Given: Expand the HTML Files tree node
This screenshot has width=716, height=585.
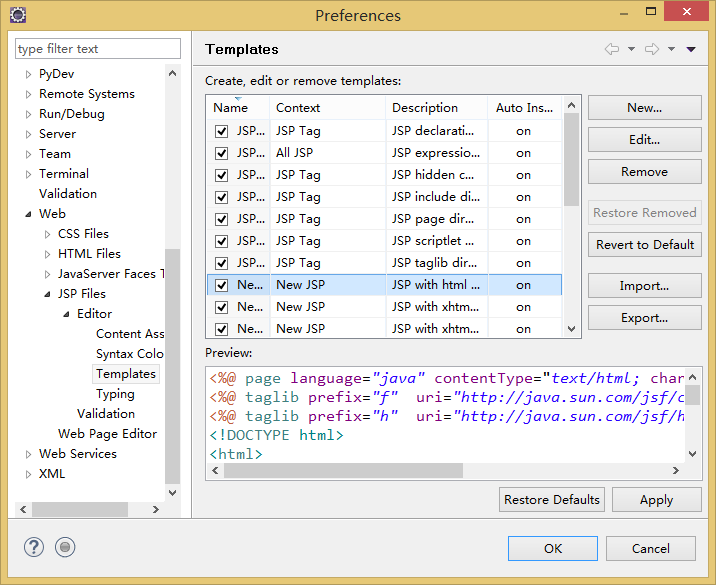Looking at the screenshot, I should pyautogui.click(x=47, y=254).
